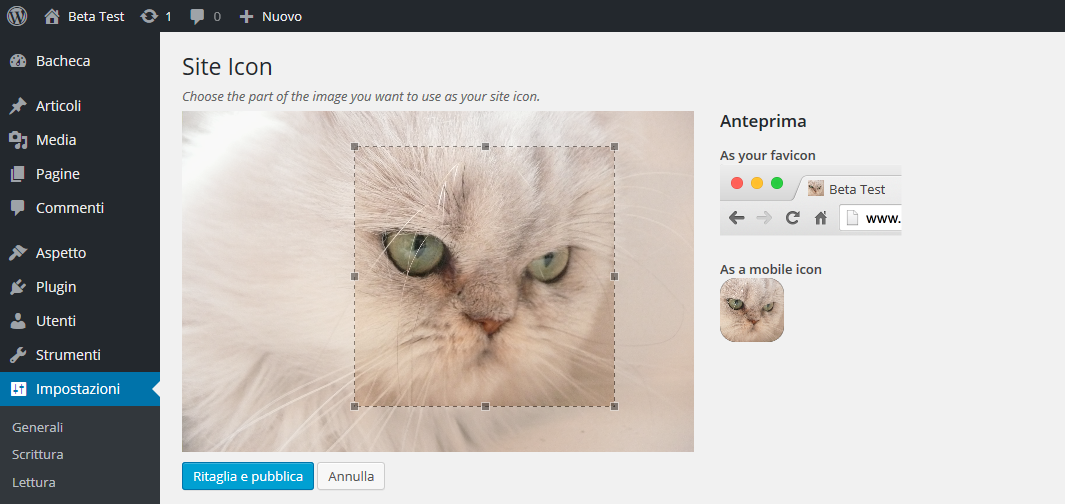
Task: Open the Generali settings submenu
Action: pyautogui.click(x=38, y=427)
